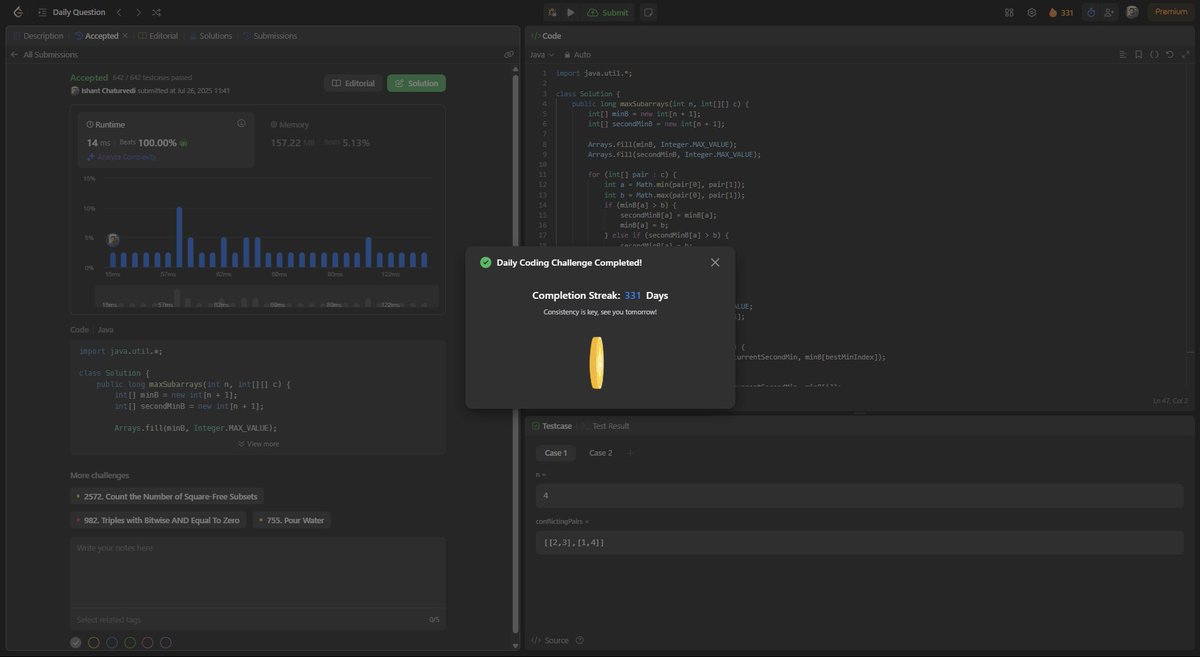Click the conflictingPairs input field

tap(859, 542)
